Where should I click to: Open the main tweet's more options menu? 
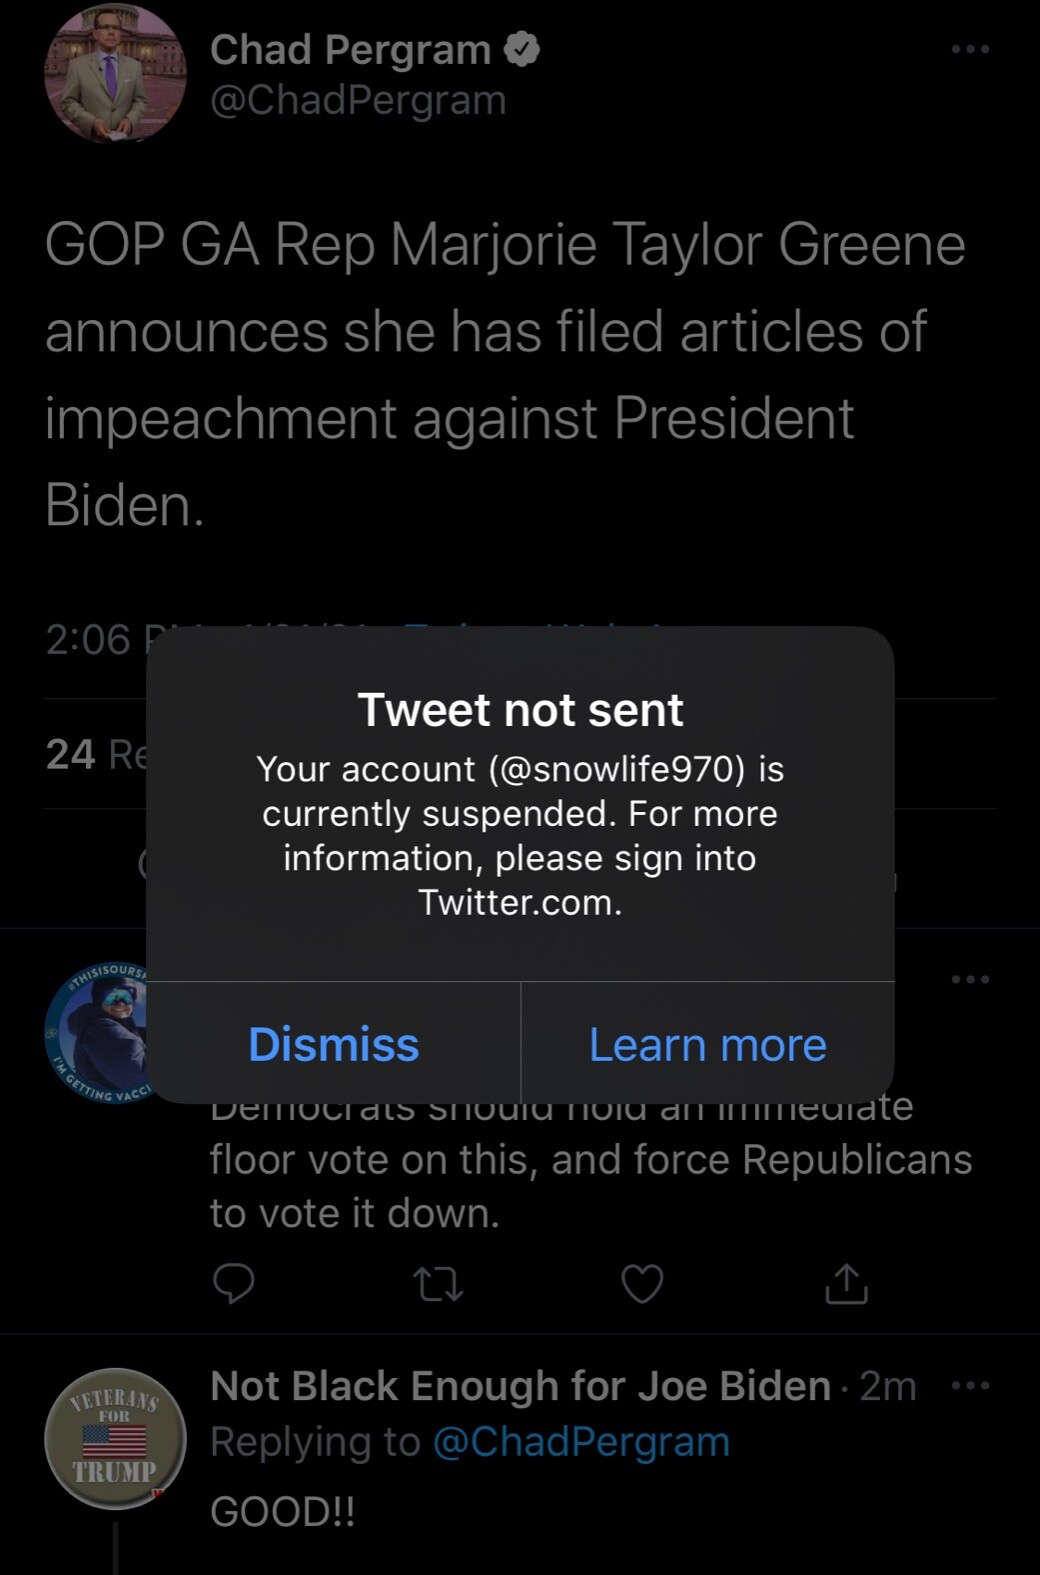pos(970,49)
